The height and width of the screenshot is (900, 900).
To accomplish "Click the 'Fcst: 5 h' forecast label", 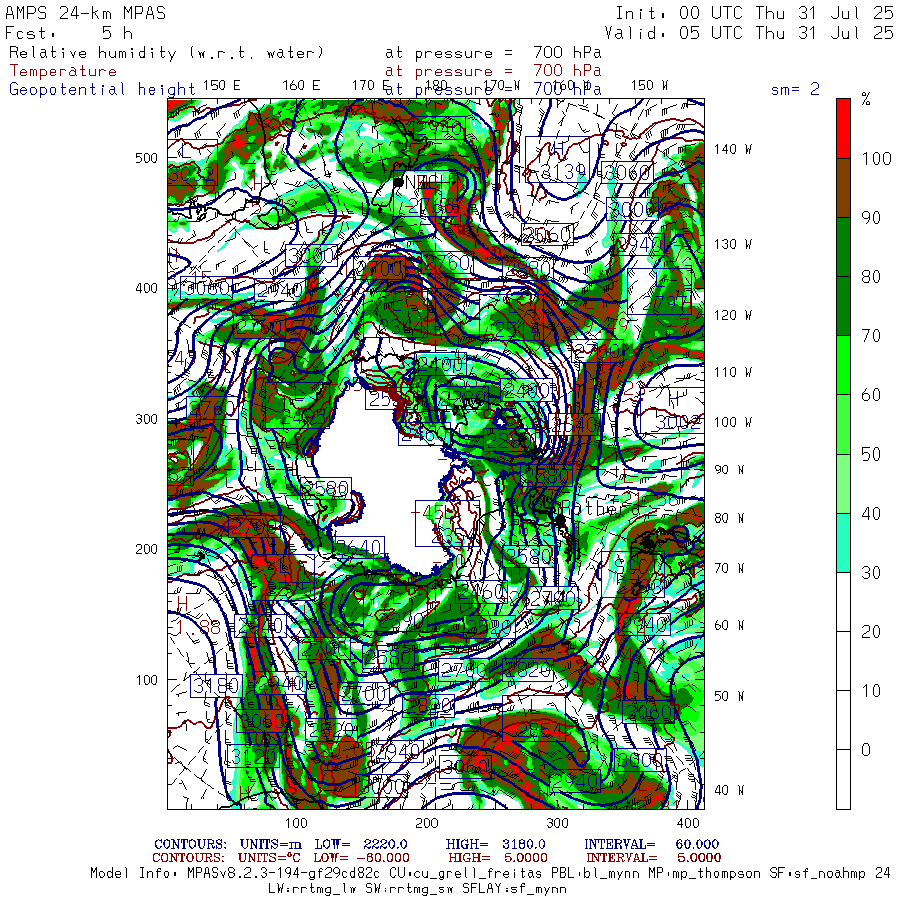I will (69, 33).
